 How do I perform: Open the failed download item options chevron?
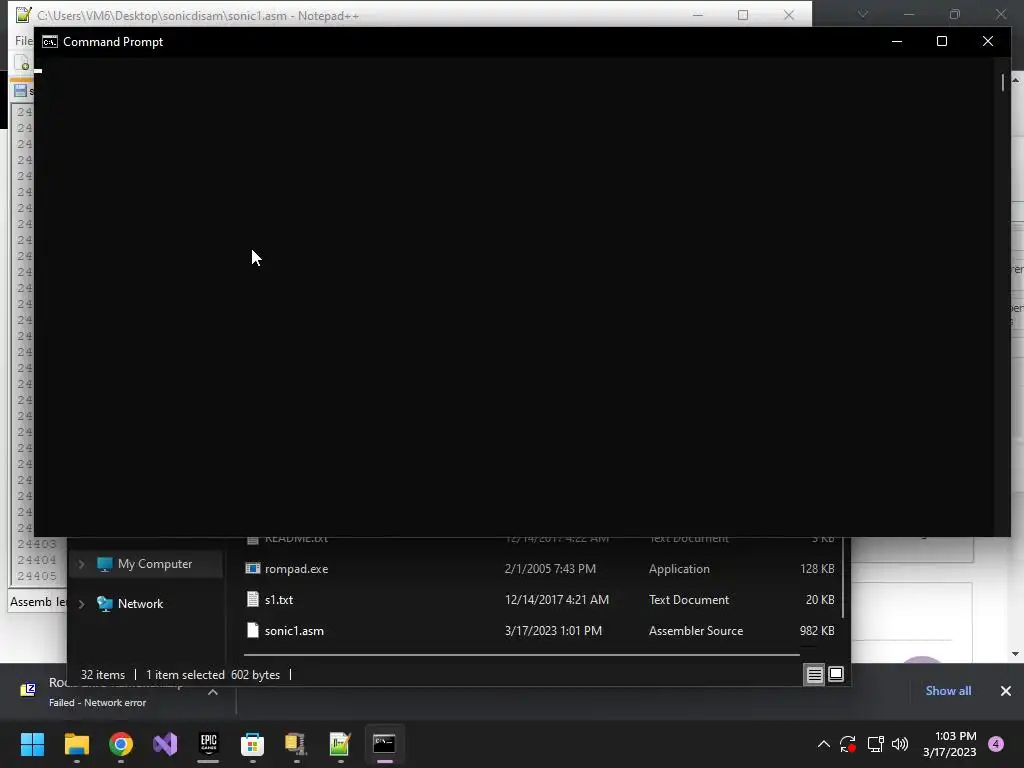coord(213,692)
